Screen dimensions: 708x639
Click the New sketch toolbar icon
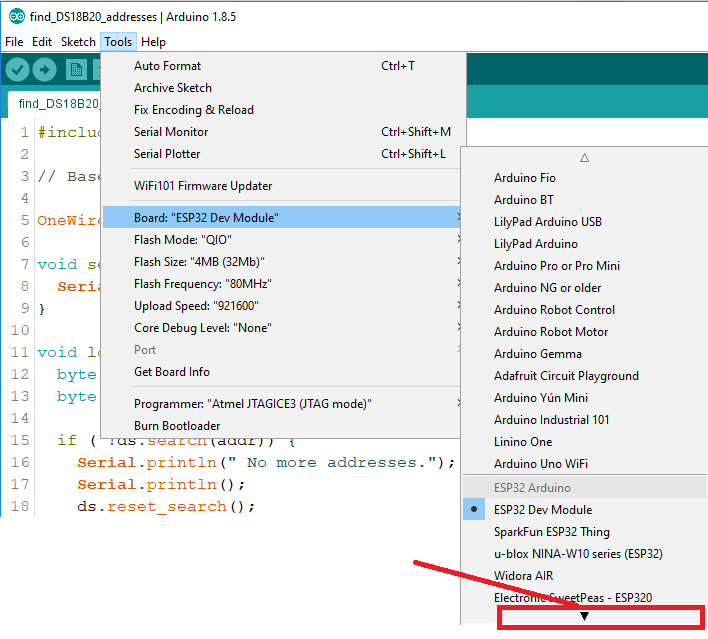pos(75,69)
